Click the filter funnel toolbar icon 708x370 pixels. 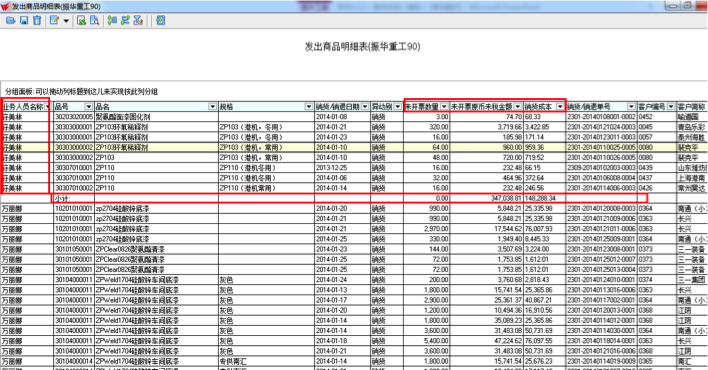coord(138,20)
